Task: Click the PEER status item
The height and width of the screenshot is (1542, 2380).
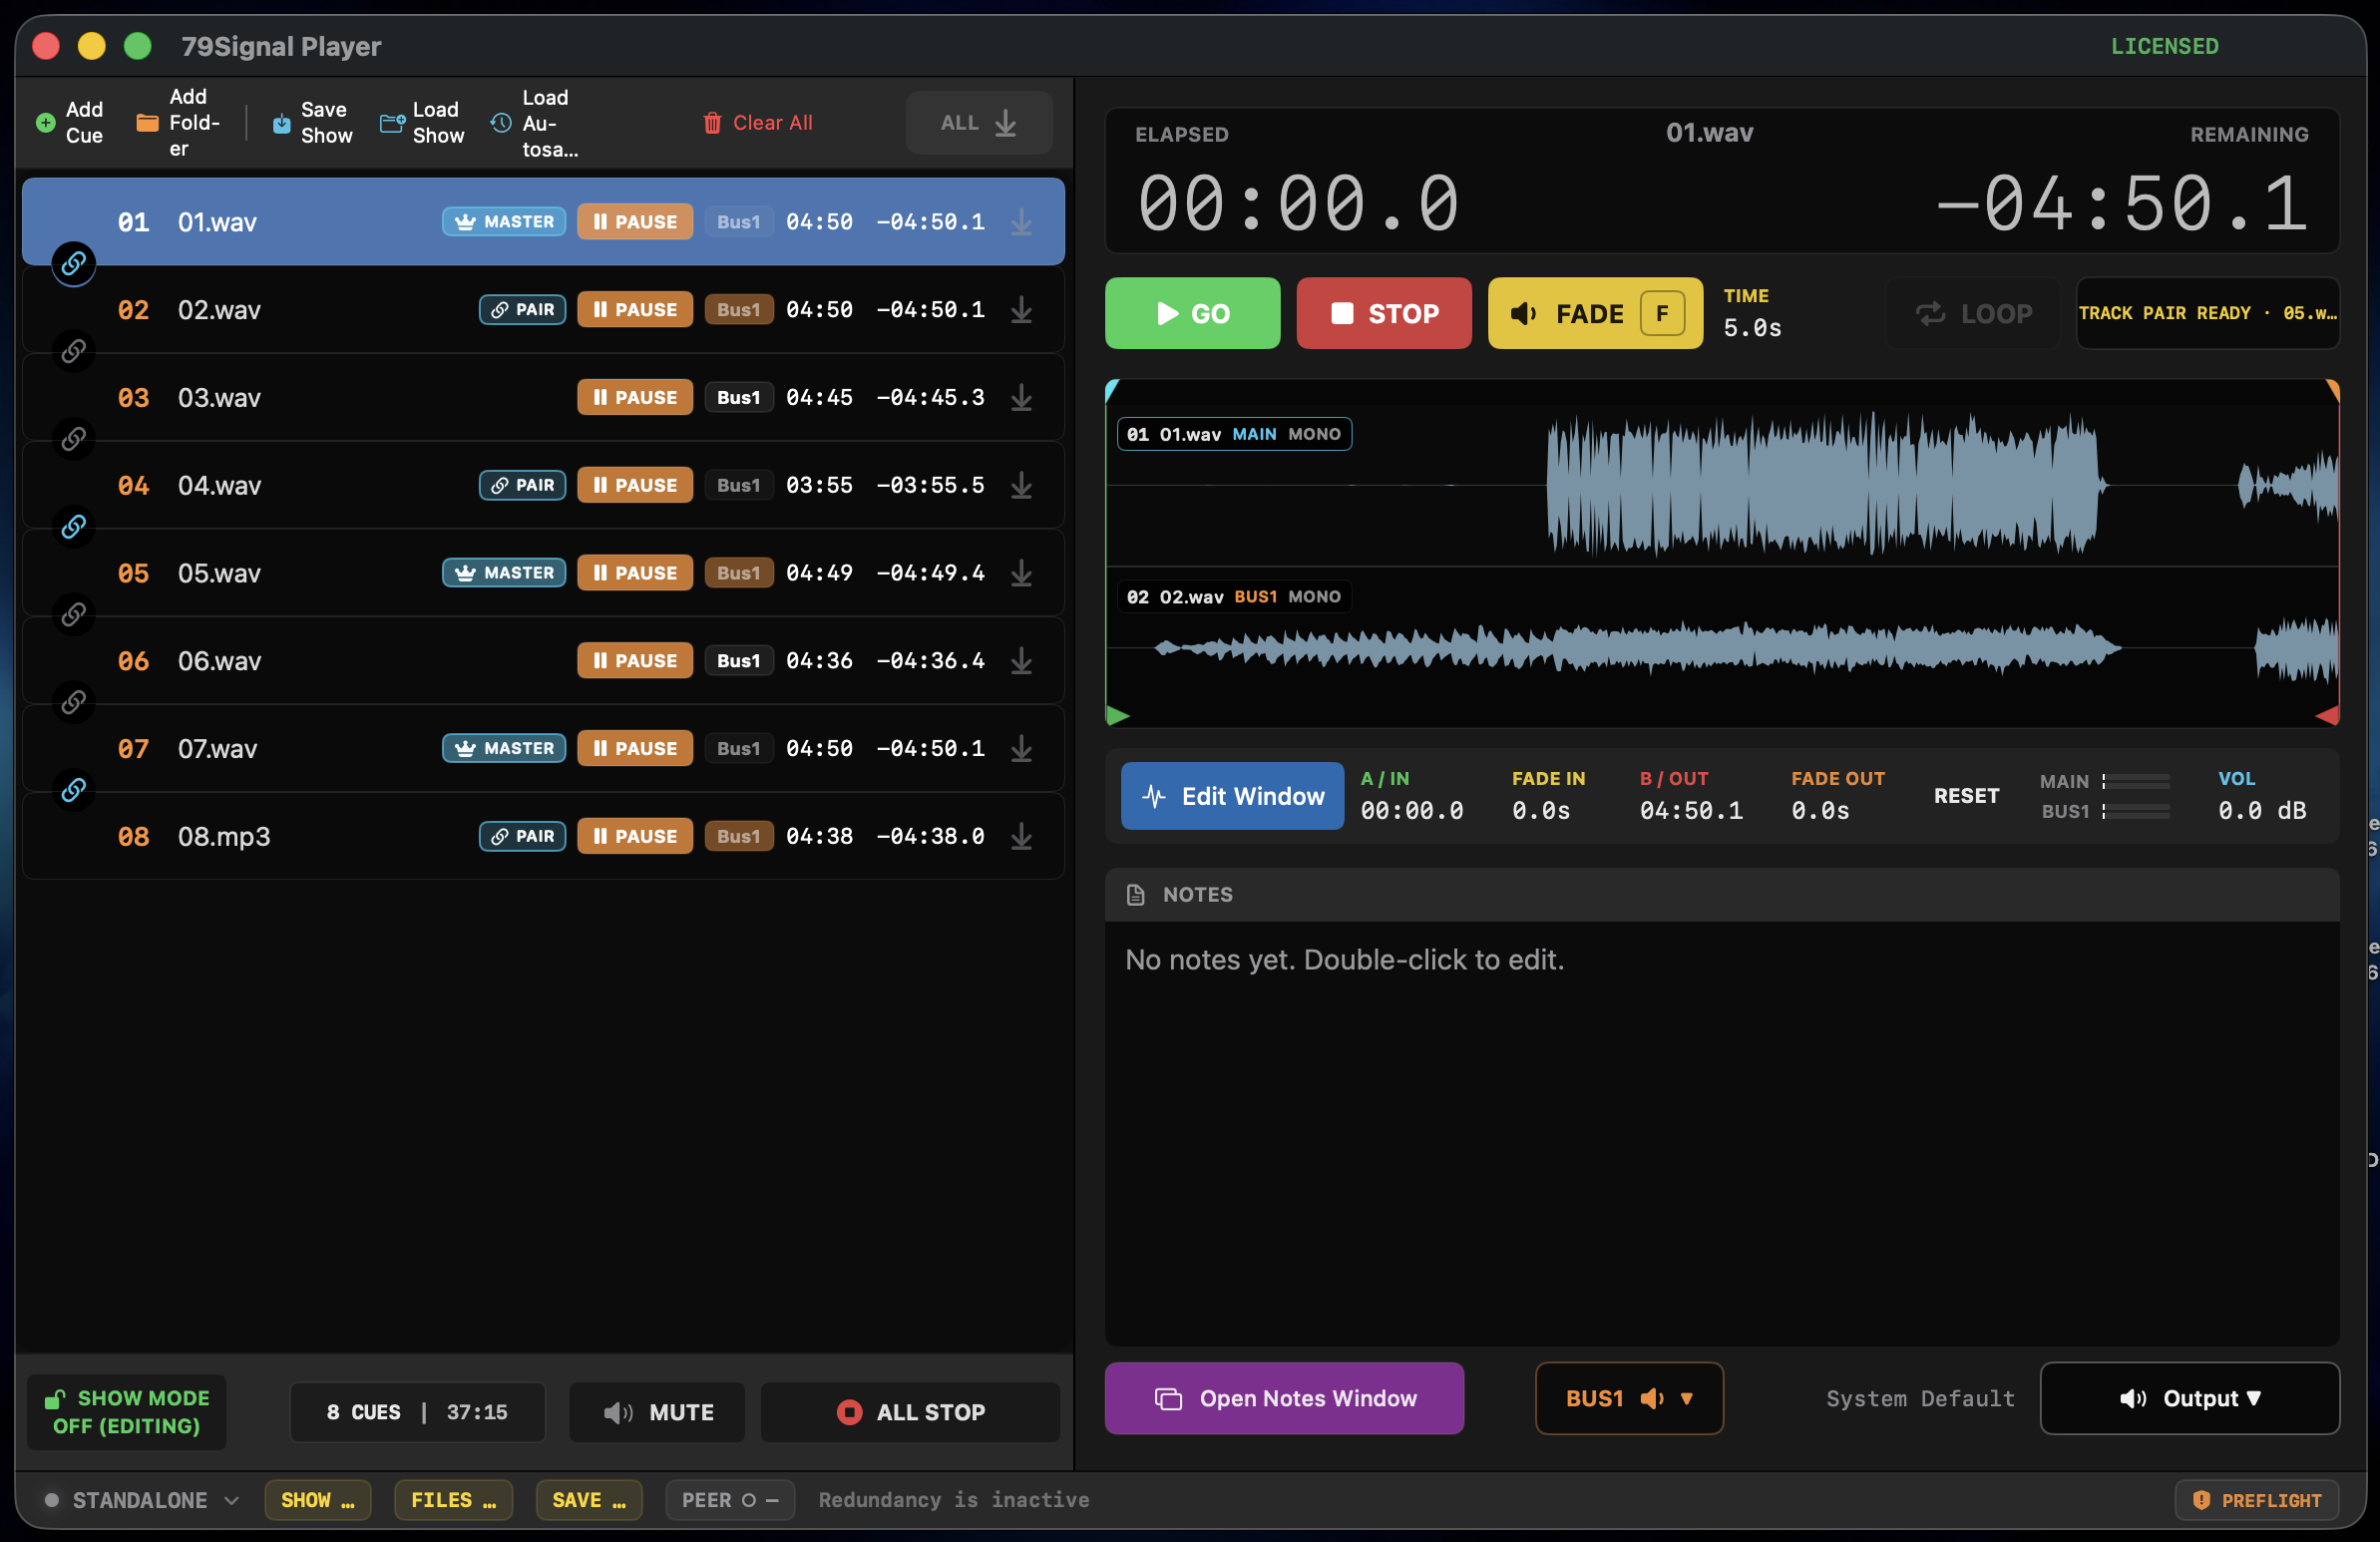Action: [x=730, y=1500]
